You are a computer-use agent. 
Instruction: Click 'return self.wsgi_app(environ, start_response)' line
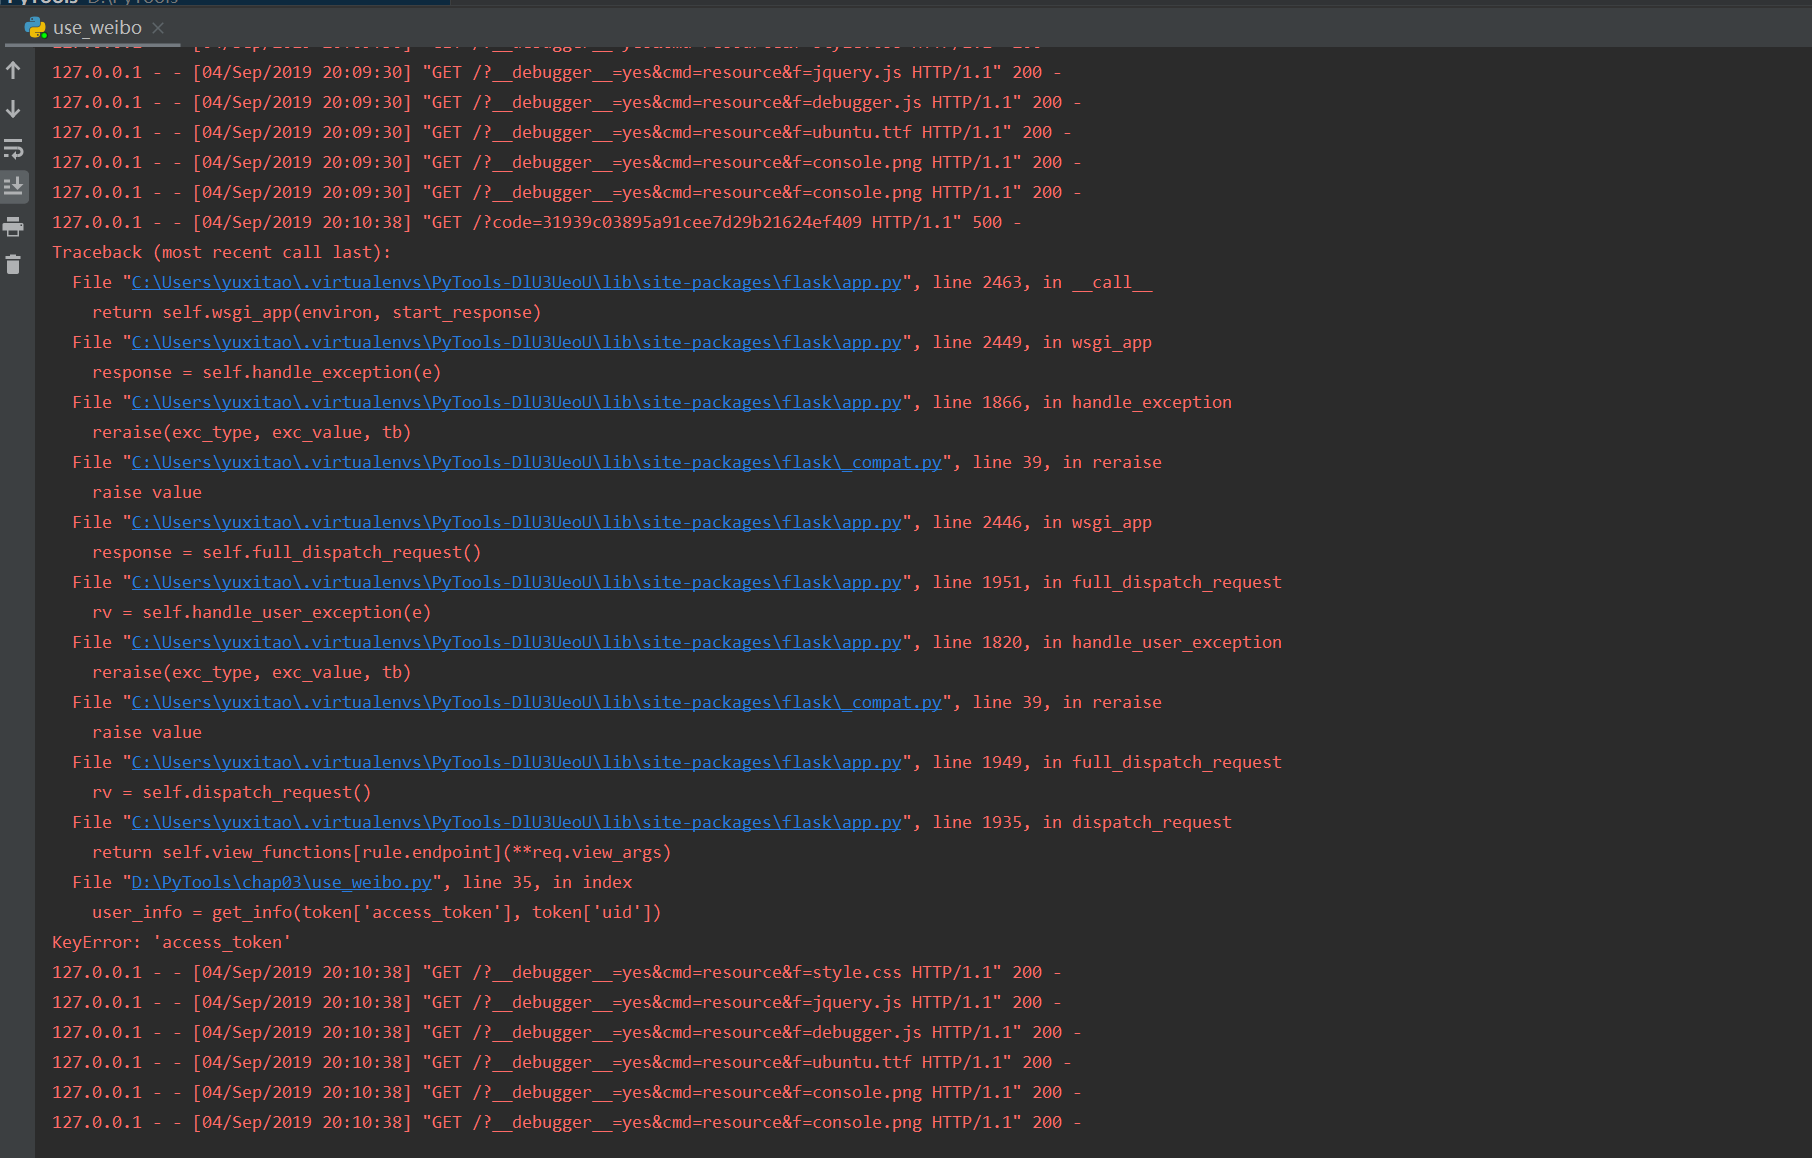[316, 312]
